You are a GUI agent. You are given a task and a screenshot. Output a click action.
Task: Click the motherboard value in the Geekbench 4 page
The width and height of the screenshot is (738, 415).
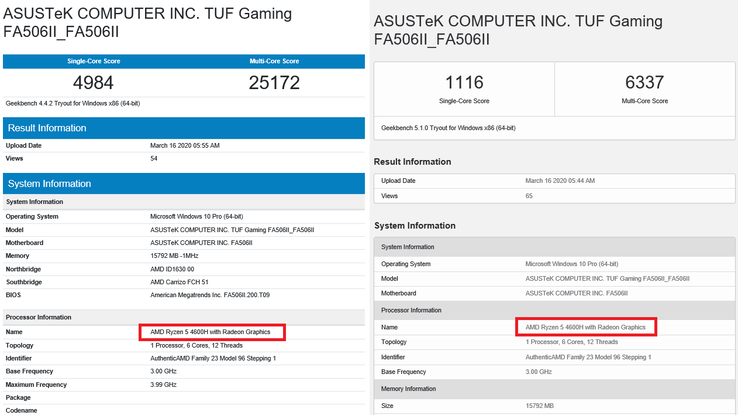pyautogui.click(x=201, y=243)
